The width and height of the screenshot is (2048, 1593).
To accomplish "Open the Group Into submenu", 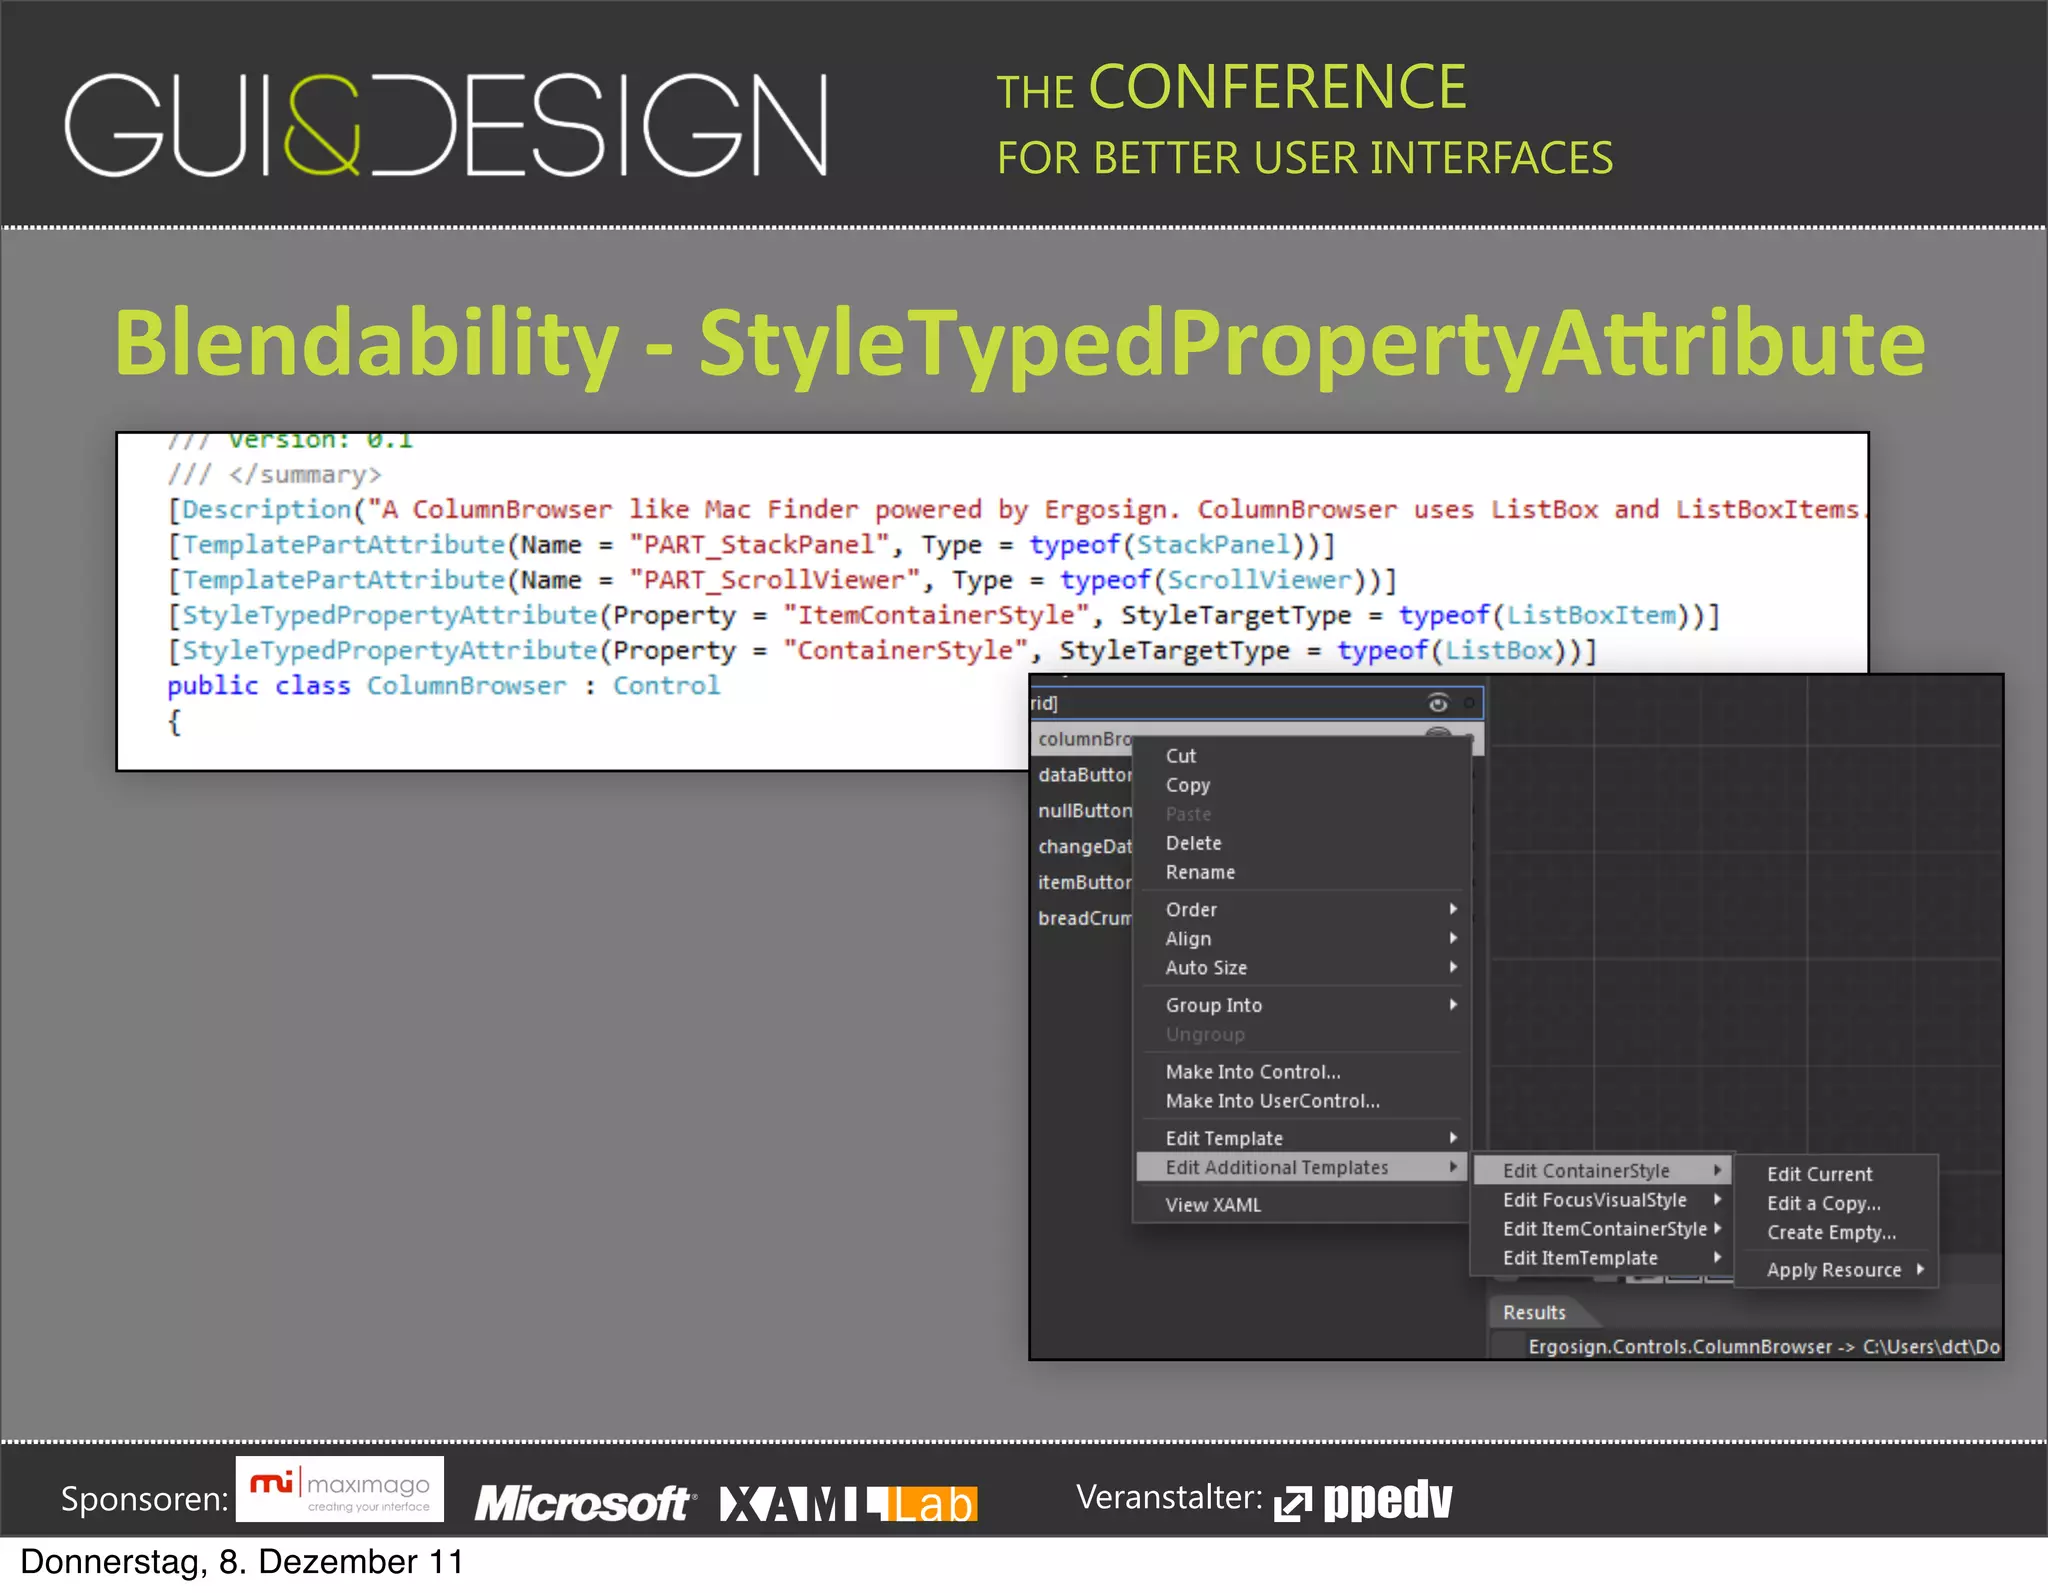I will pyautogui.click(x=1302, y=1005).
